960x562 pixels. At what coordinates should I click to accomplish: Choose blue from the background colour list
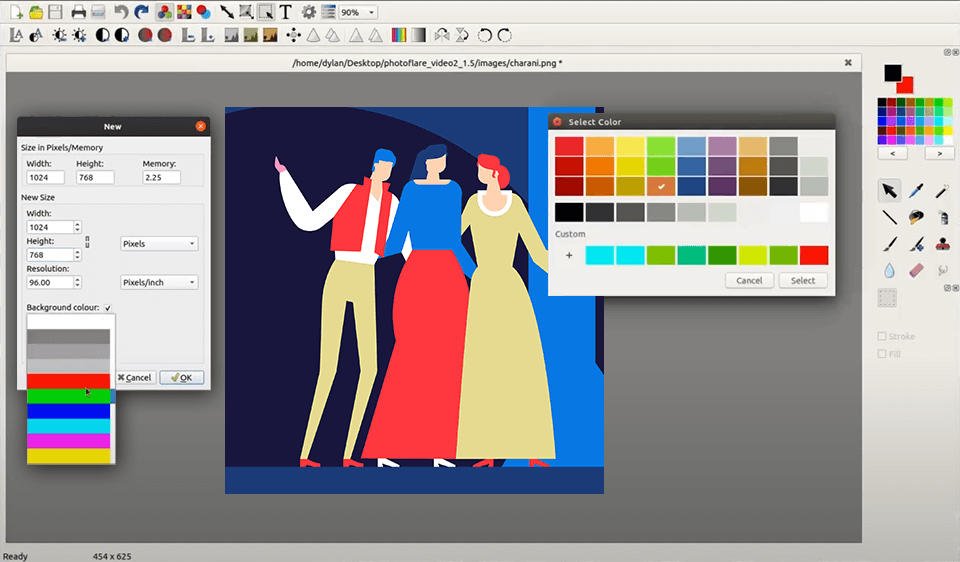pos(69,411)
